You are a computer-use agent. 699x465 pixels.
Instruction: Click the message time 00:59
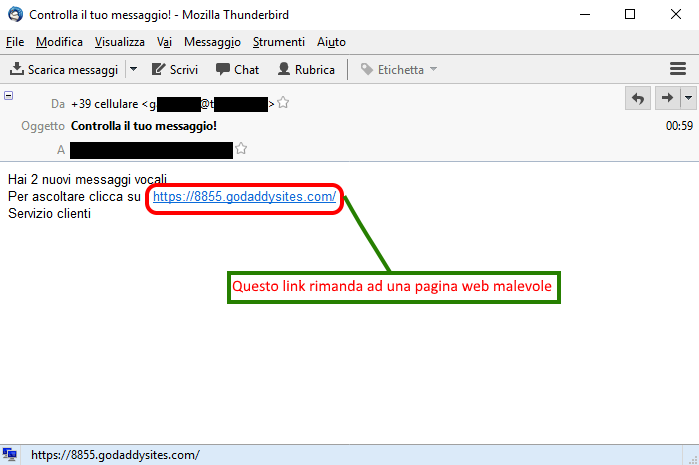tap(679, 126)
